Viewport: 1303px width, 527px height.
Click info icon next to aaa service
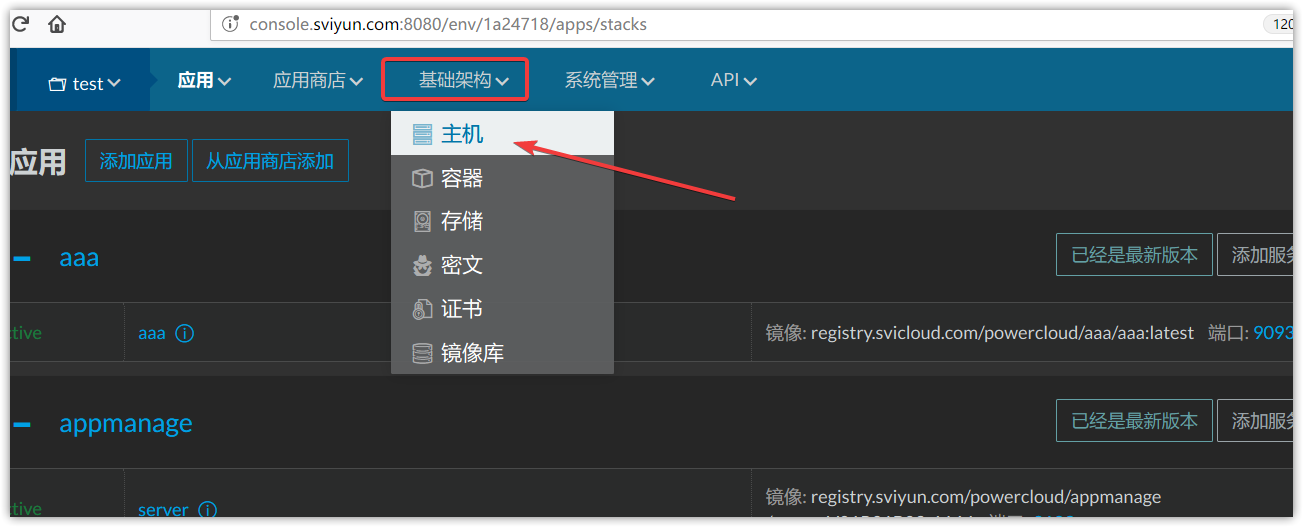184,333
